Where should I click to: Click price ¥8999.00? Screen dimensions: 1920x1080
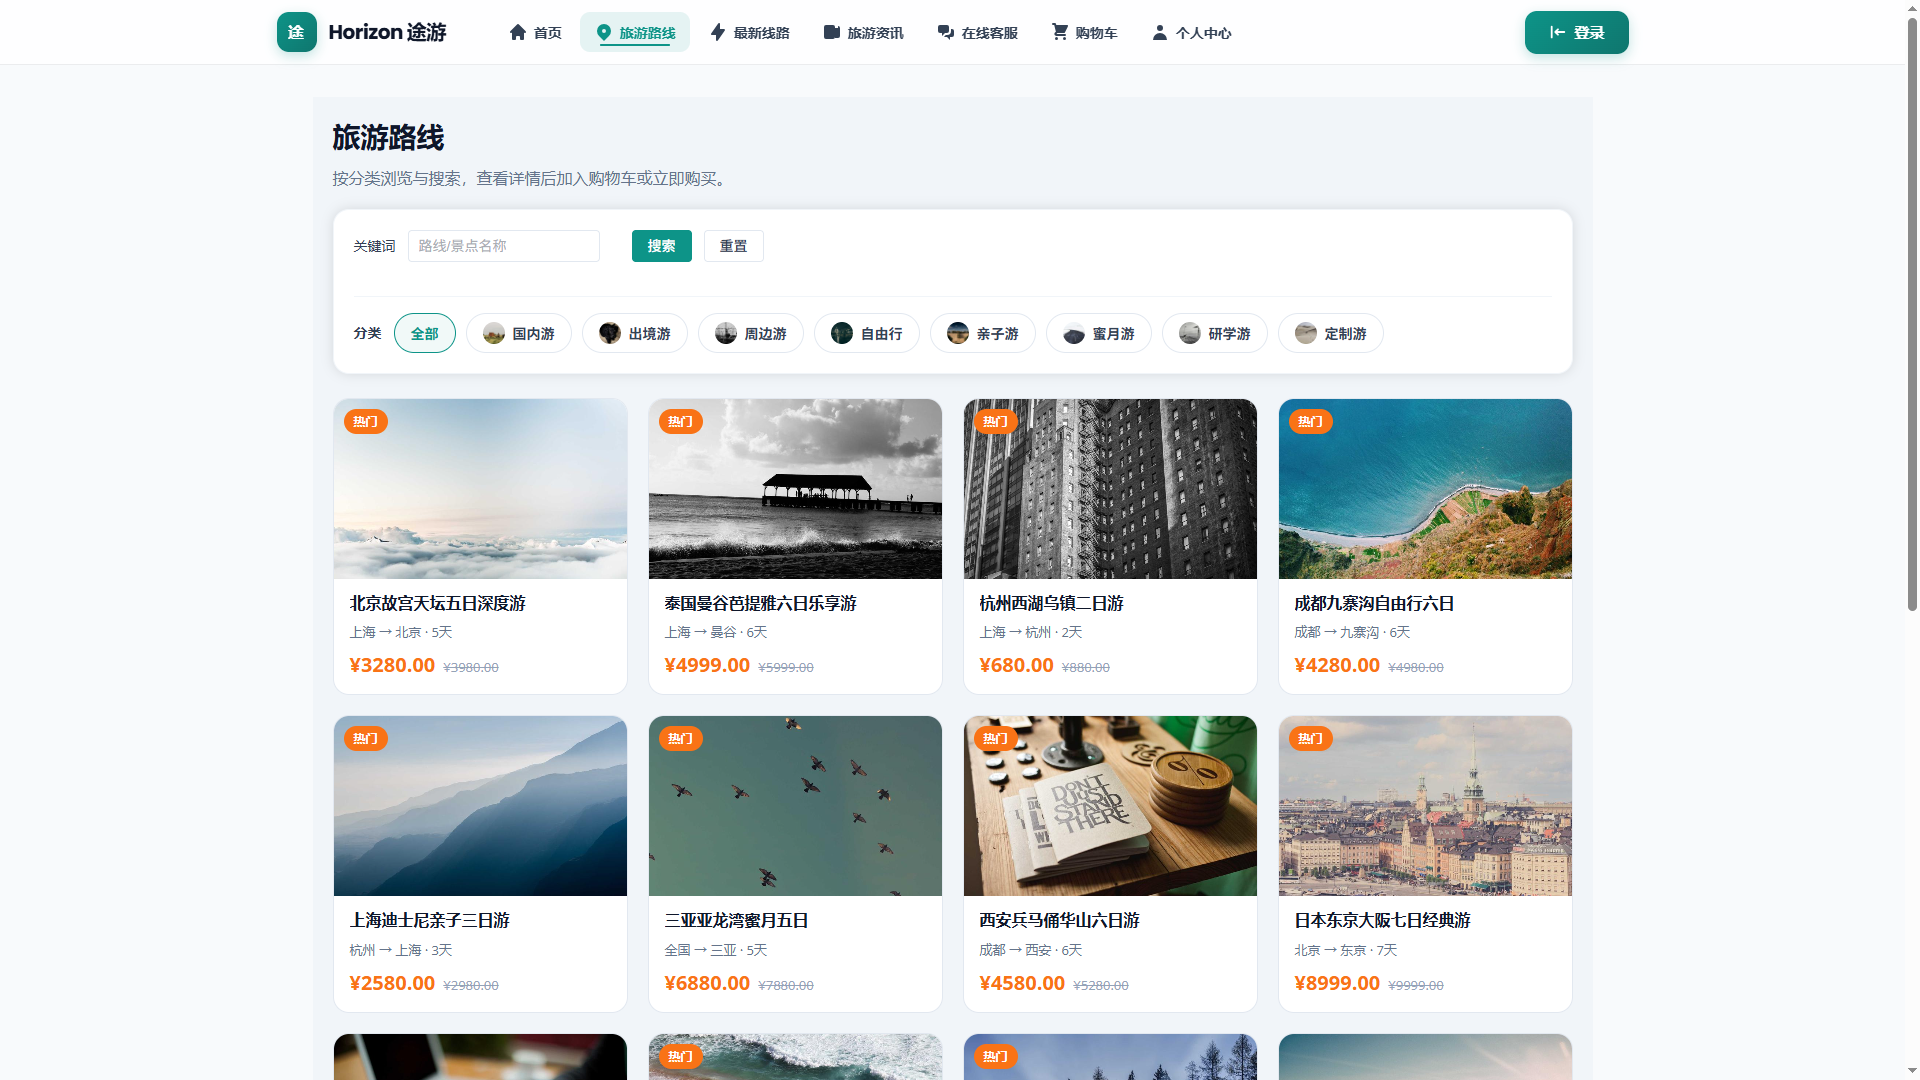coord(1337,983)
